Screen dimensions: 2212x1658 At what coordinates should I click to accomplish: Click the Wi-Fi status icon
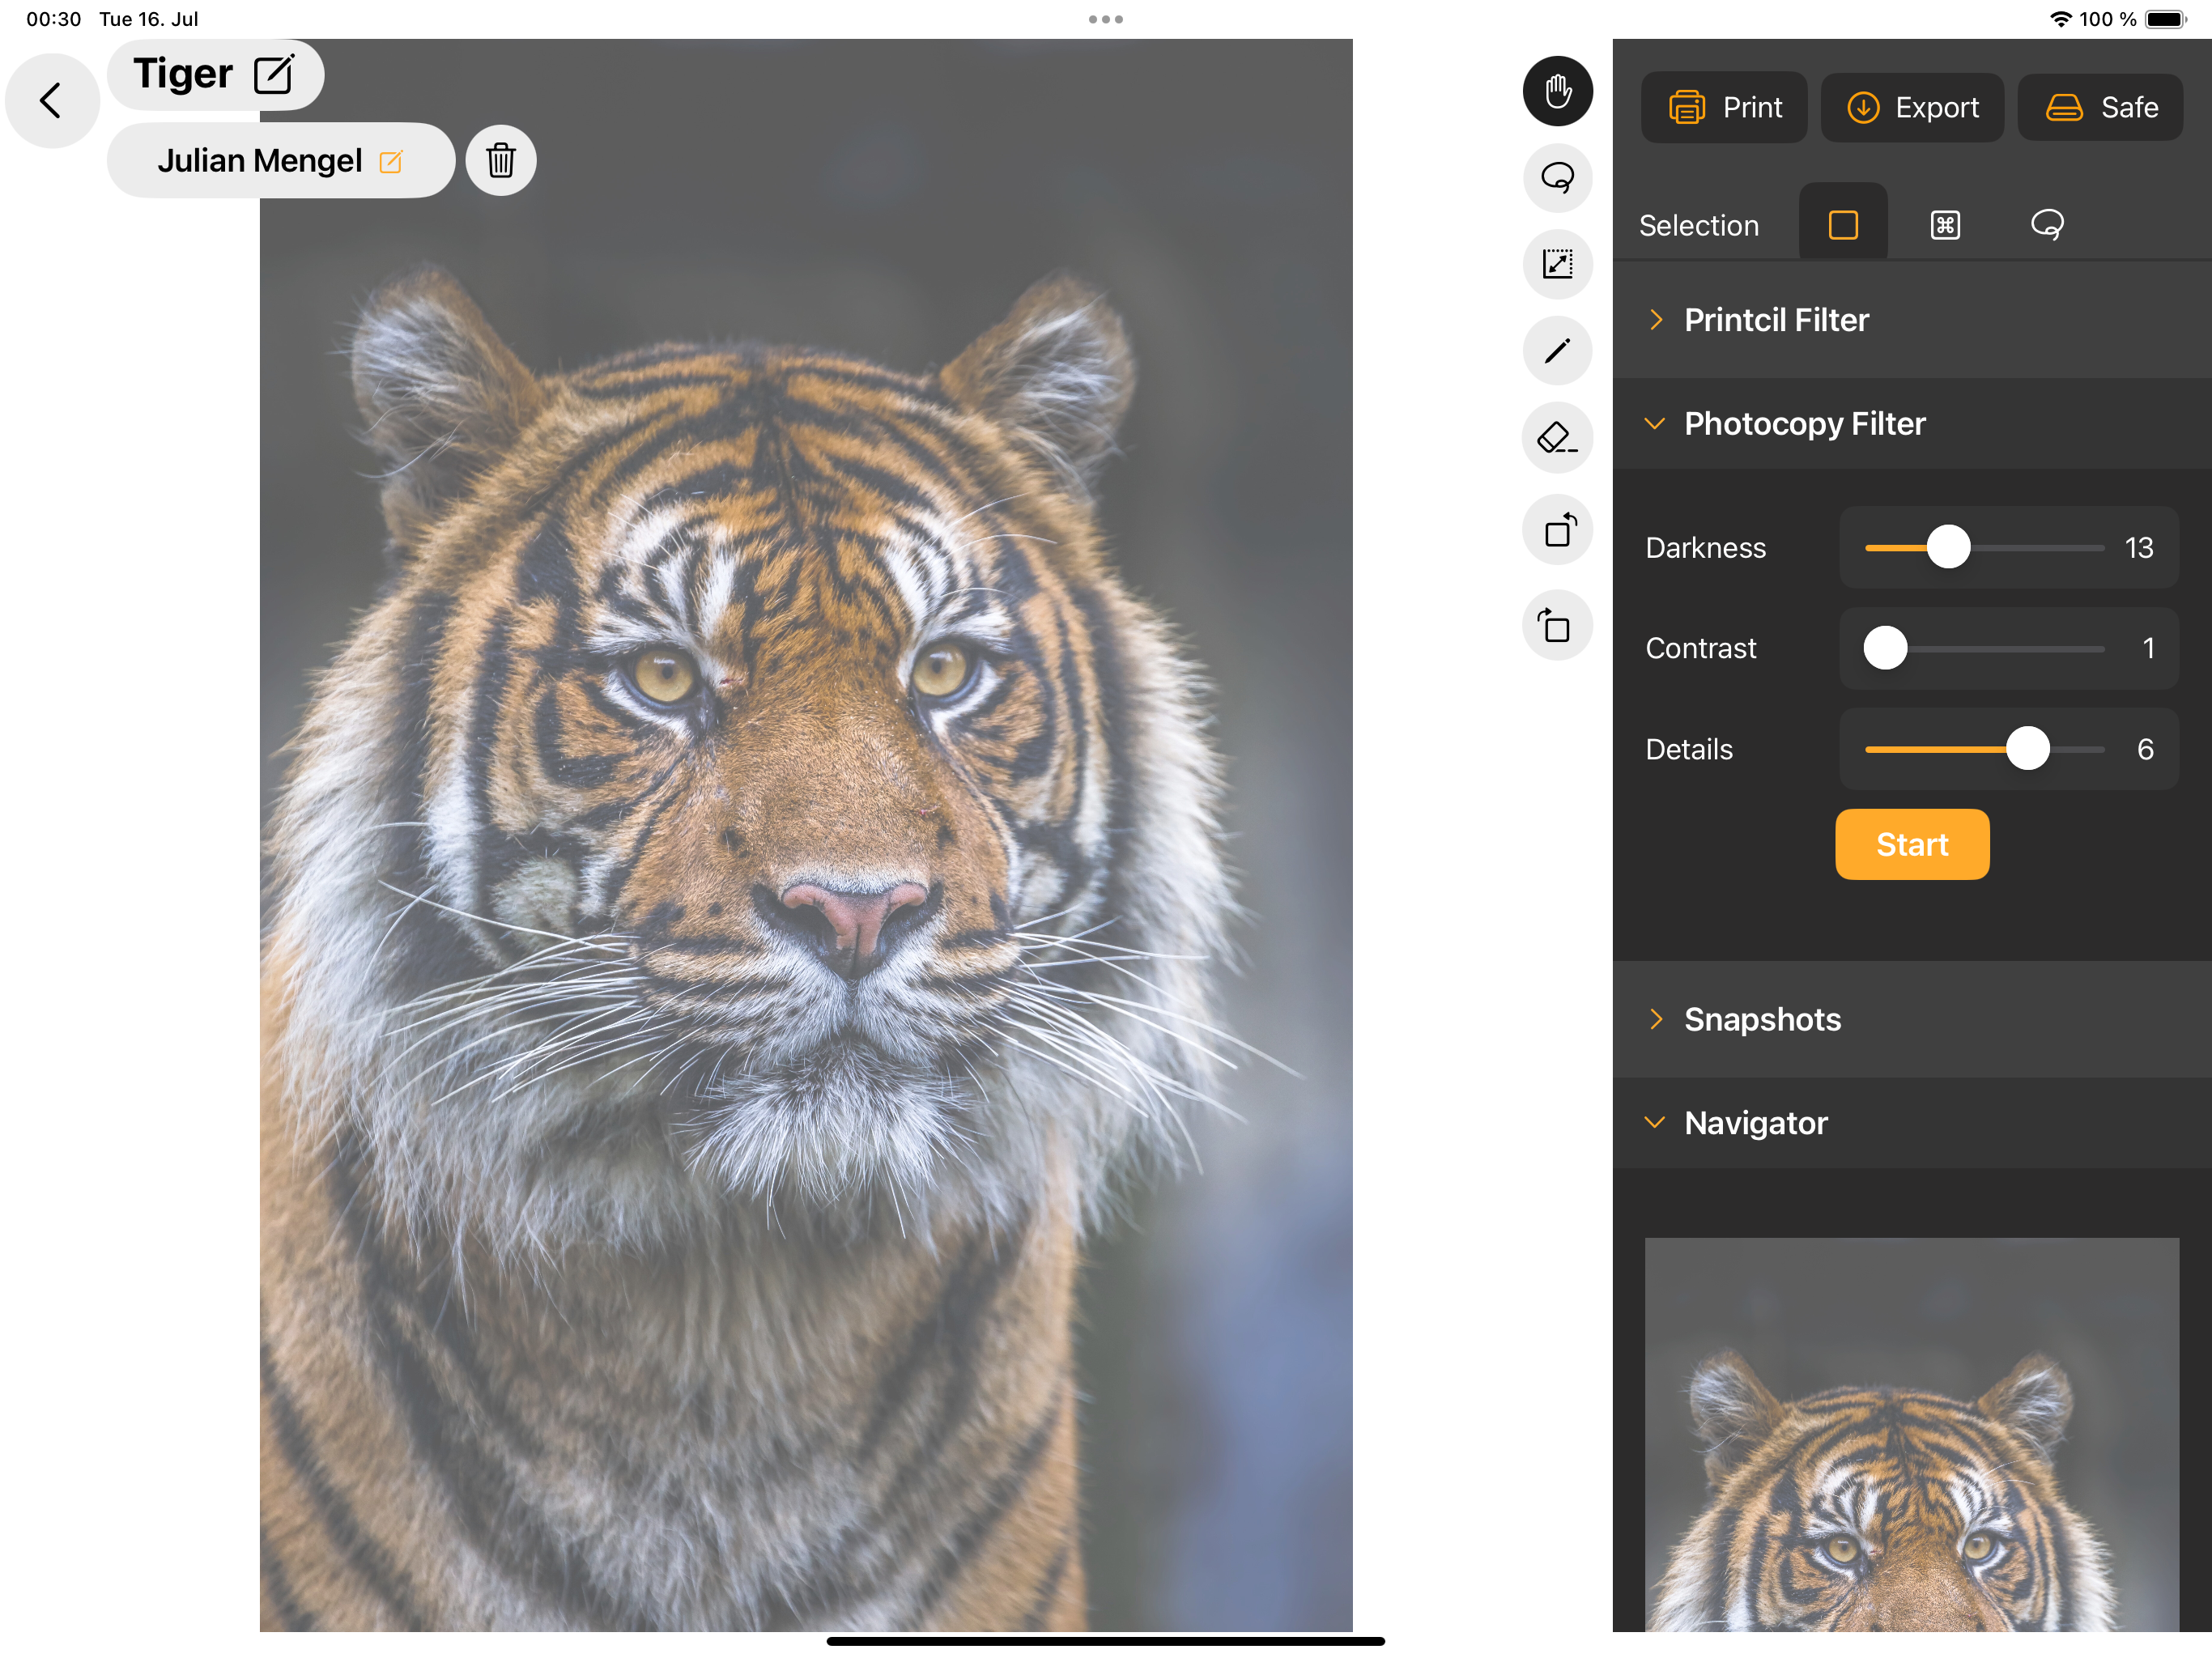coord(2060,19)
